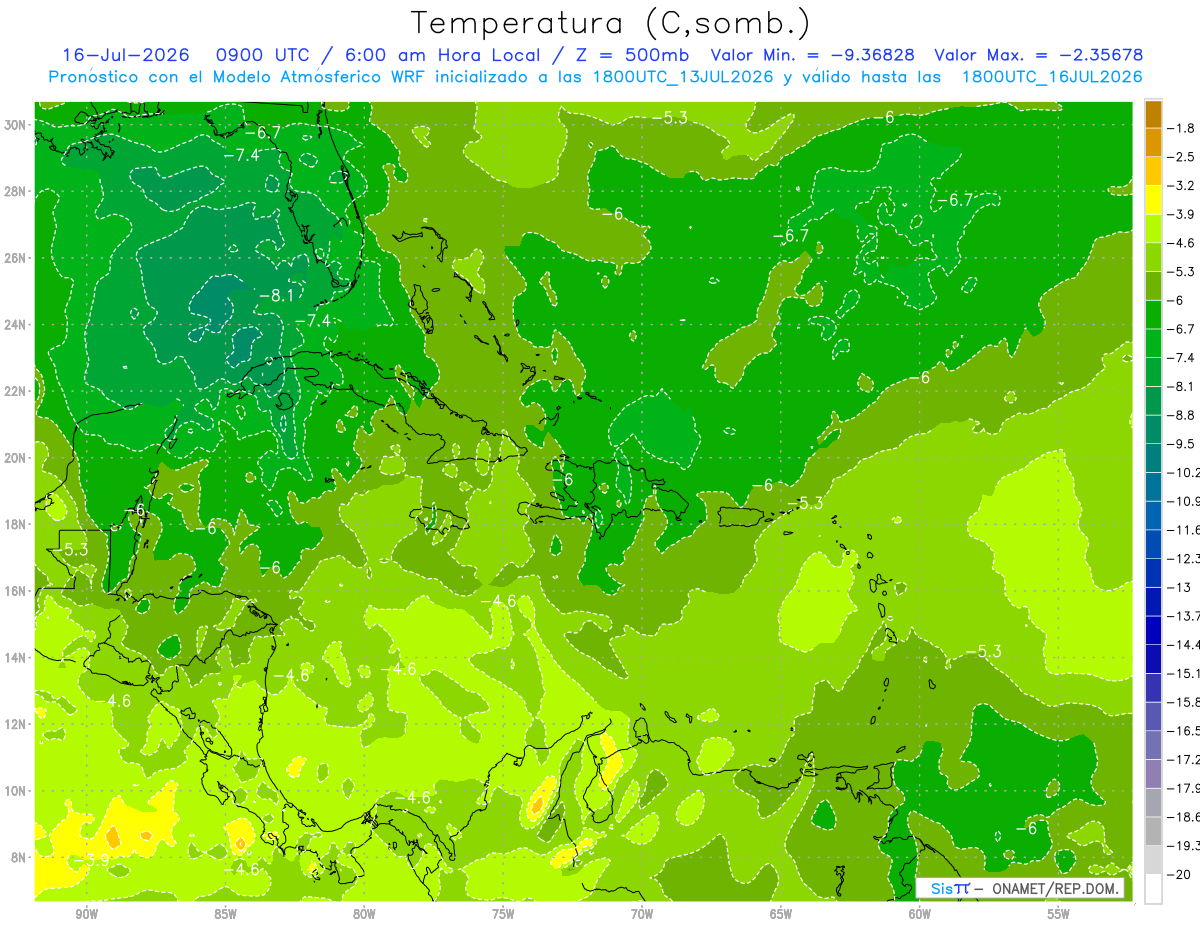1200x927 pixels.
Task: Click the '-3.2' label on color legend
Action: 1183,186
